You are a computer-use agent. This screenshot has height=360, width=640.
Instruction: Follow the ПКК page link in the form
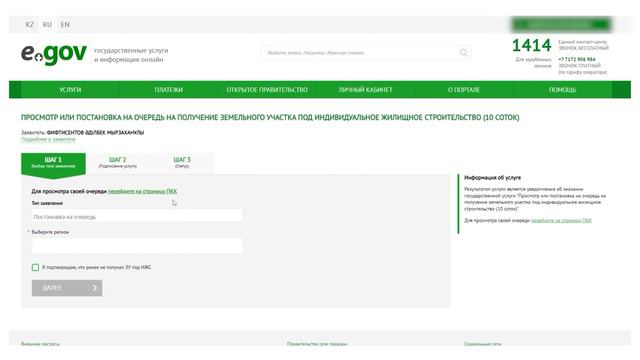tap(142, 191)
